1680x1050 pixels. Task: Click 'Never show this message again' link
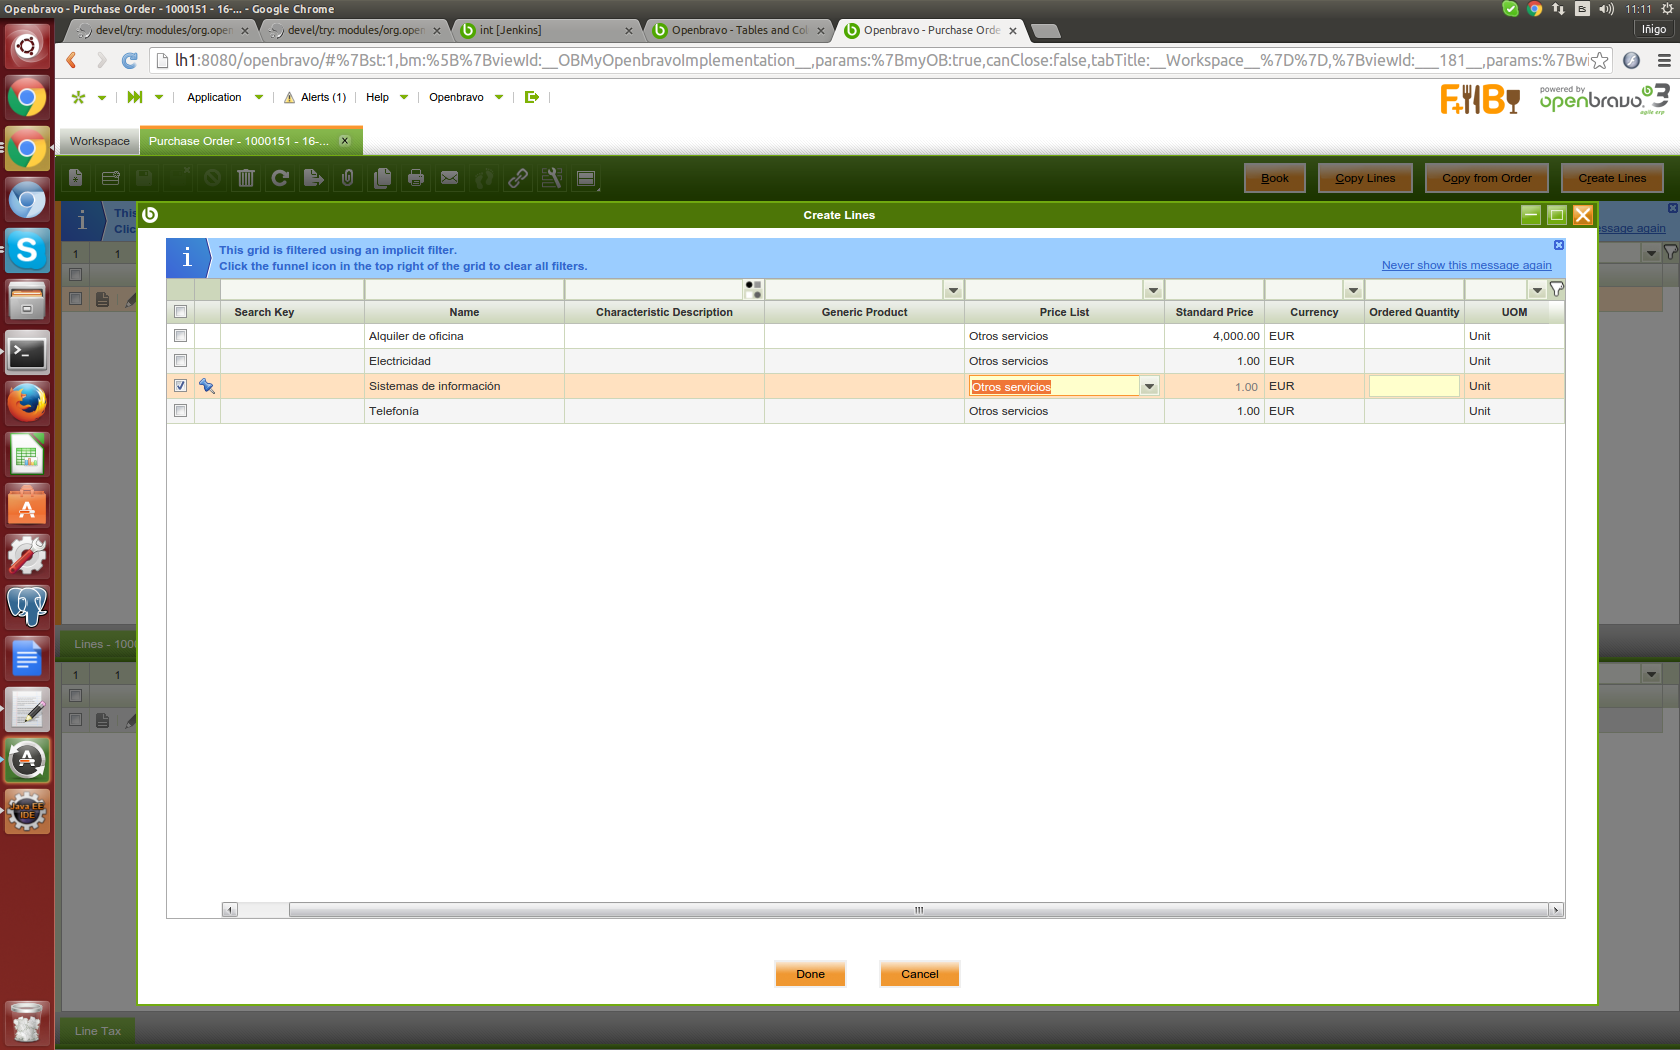(x=1466, y=266)
